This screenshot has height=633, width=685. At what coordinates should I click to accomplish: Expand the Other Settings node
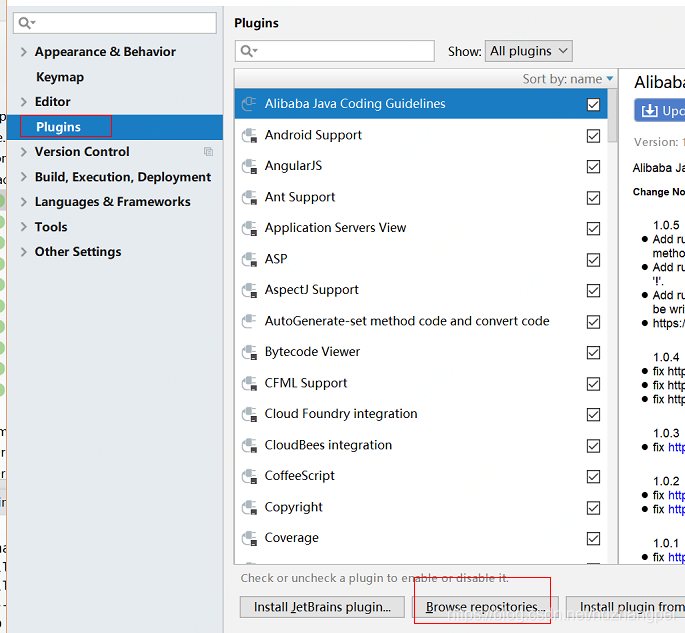[x=24, y=252]
